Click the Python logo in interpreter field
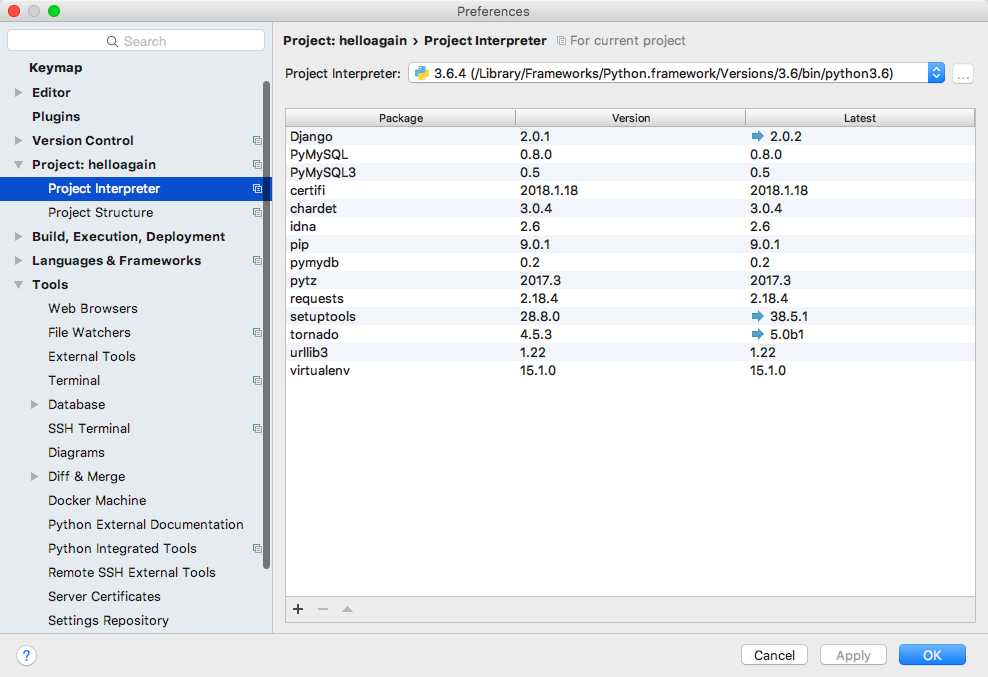This screenshot has height=677, width=988. [422, 73]
